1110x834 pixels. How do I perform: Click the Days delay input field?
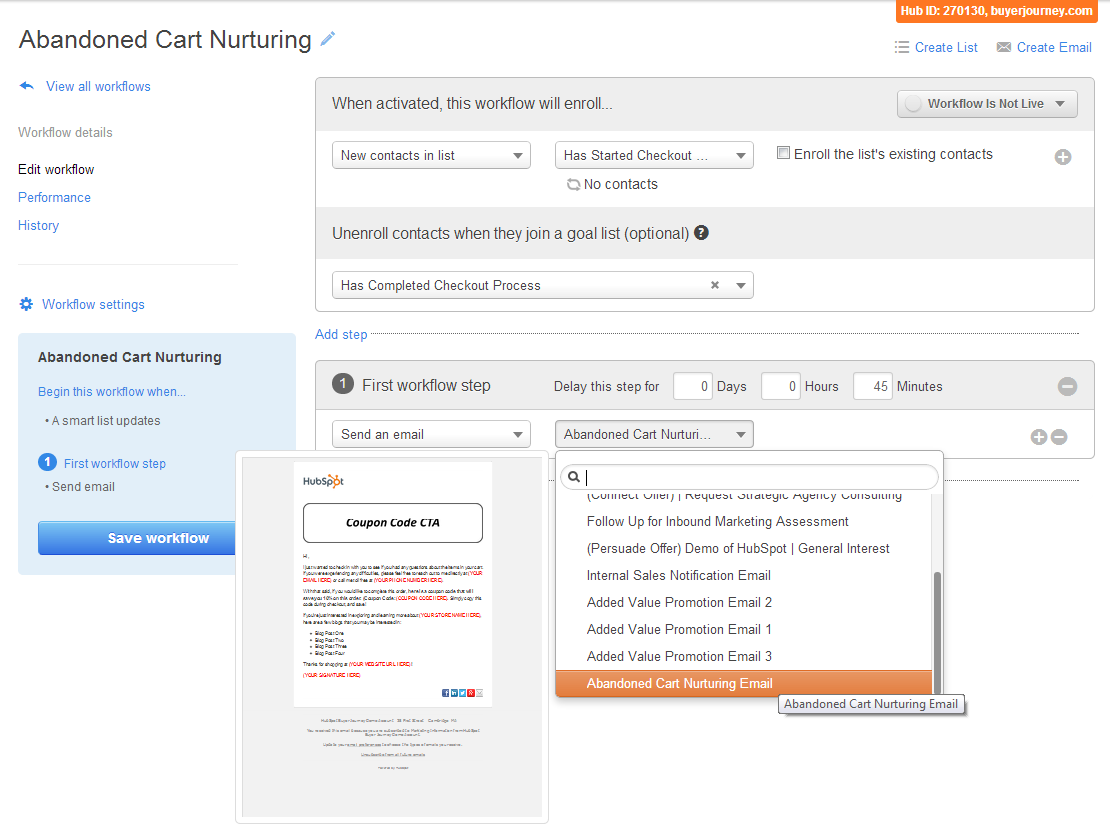(x=692, y=386)
